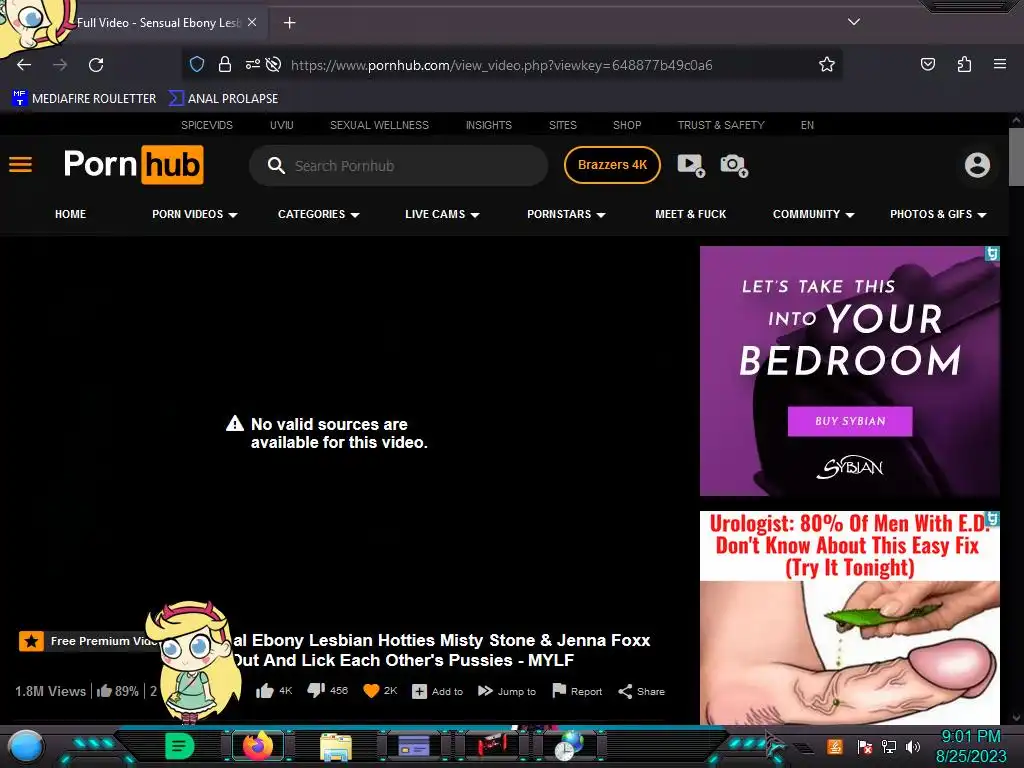Open the browser extensions puzzle icon

(964, 64)
